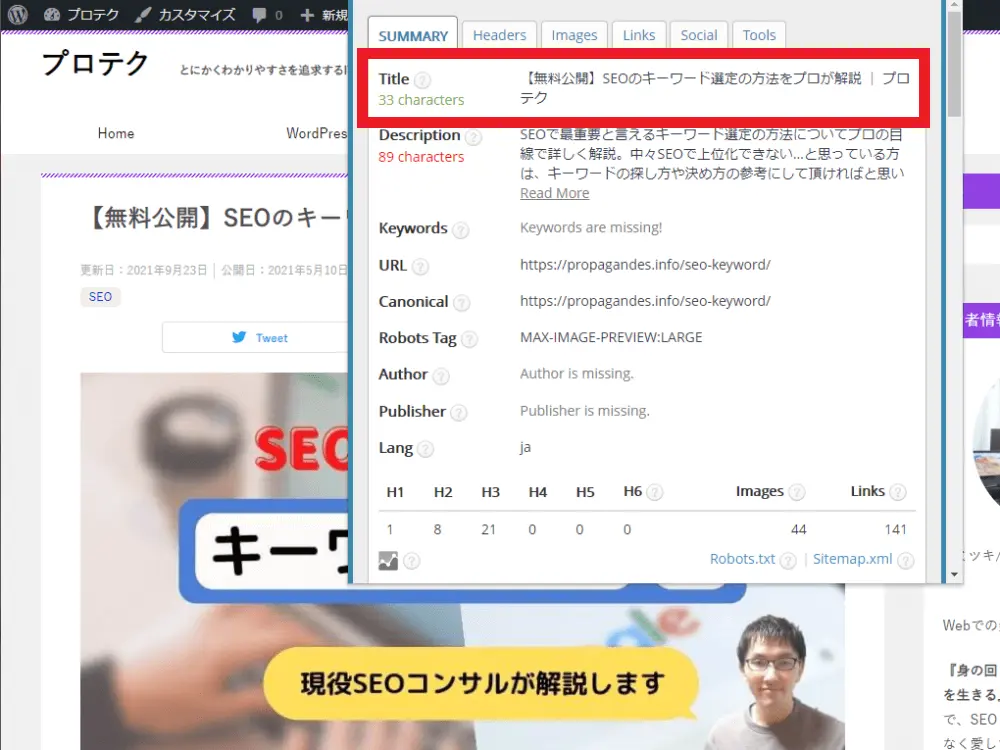Click the help icon beside H6 heading count
Image resolution: width=1000 pixels, height=750 pixels.
click(655, 492)
